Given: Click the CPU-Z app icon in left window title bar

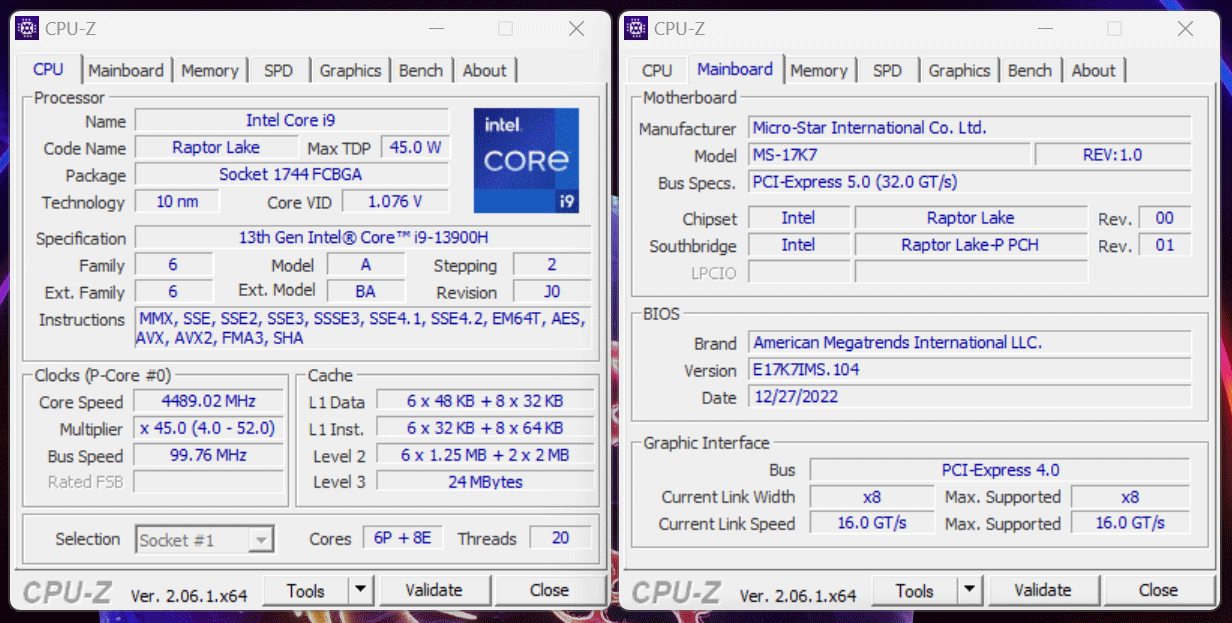Looking at the screenshot, I should click(x=29, y=28).
